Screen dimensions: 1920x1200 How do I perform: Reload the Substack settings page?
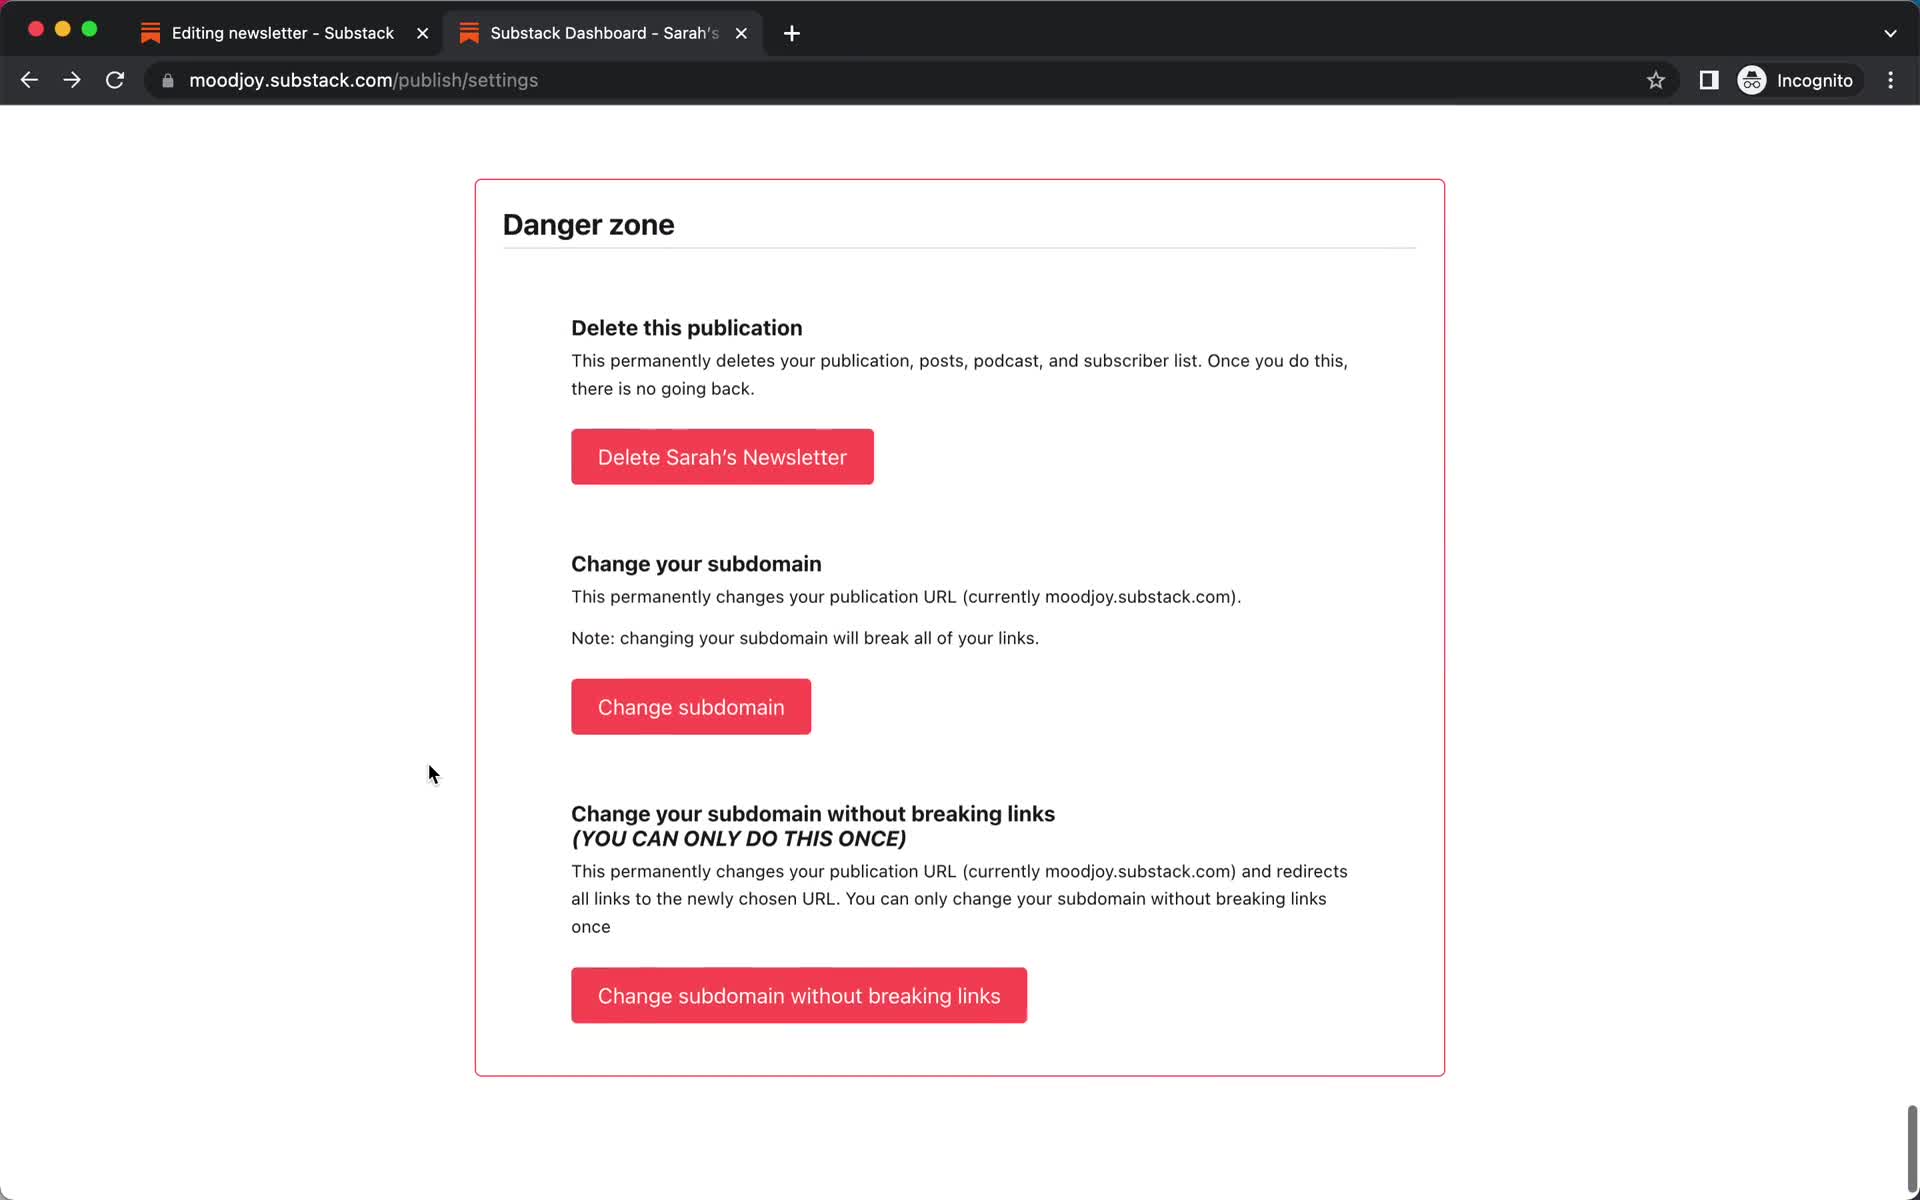(x=115, y=80)
